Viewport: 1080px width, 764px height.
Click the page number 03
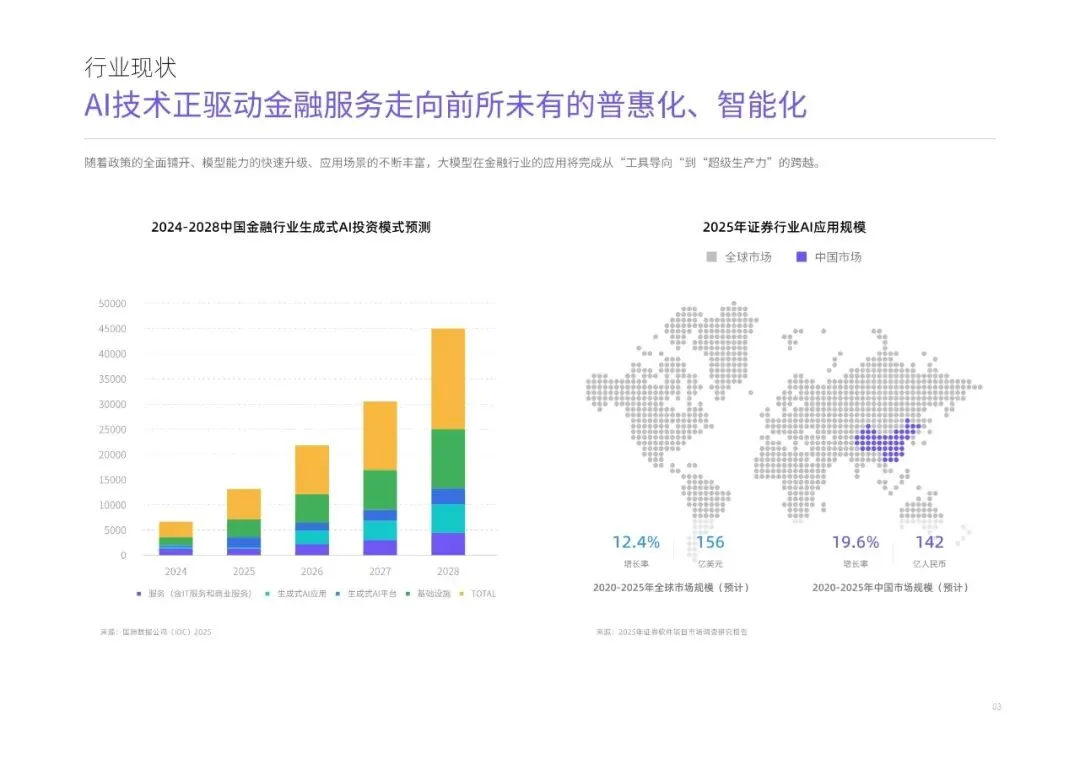pos(997,708)
